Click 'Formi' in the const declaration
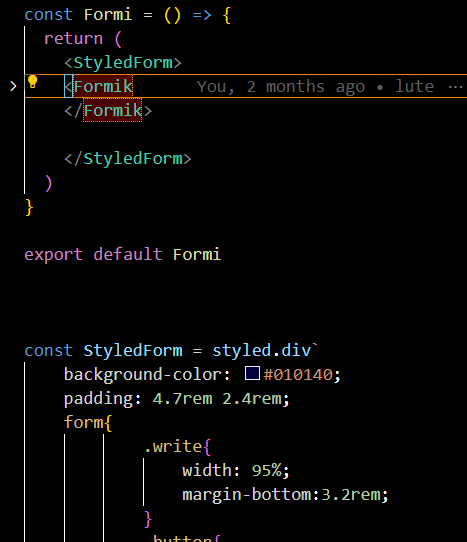 108,15
